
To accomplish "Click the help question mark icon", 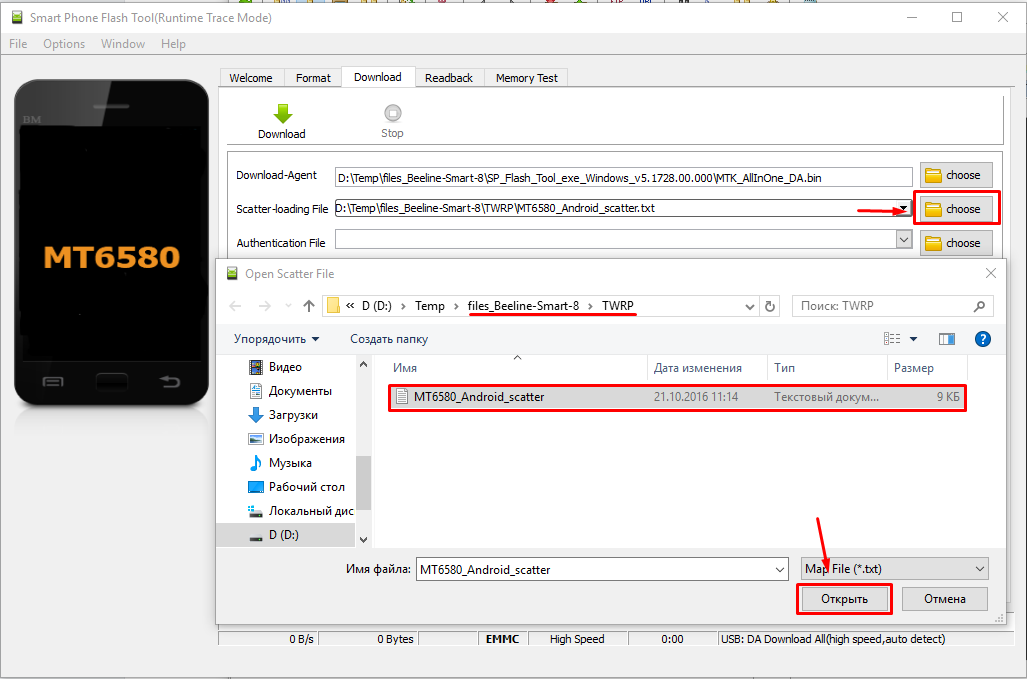I will (982, 339).
